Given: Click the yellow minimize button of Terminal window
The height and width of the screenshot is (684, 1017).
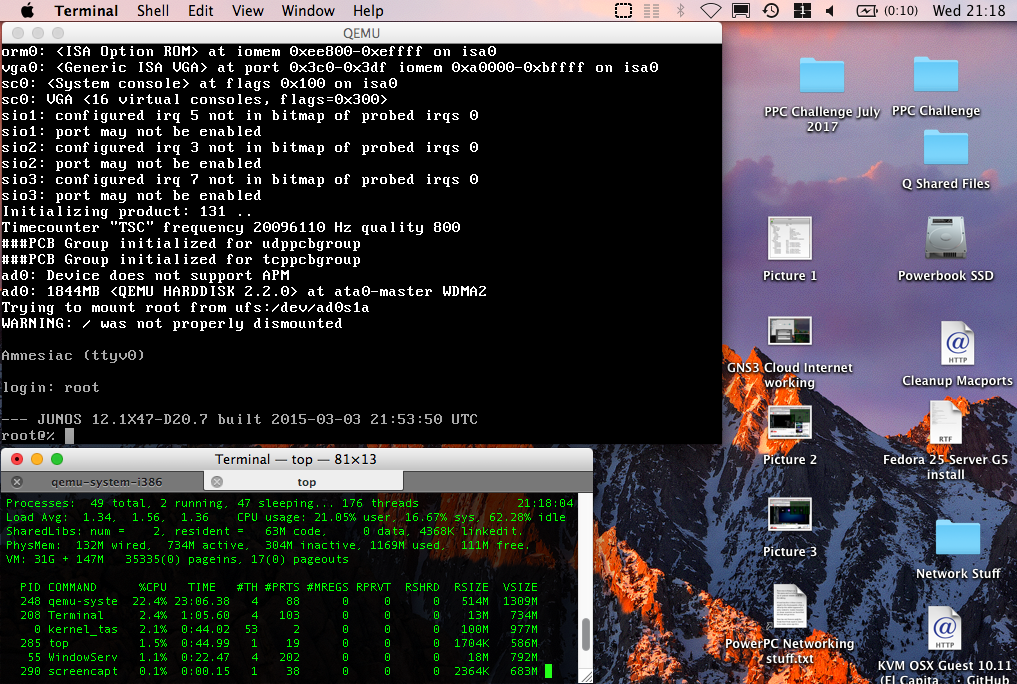Looking at the screenshot, I should click(37, 459).
